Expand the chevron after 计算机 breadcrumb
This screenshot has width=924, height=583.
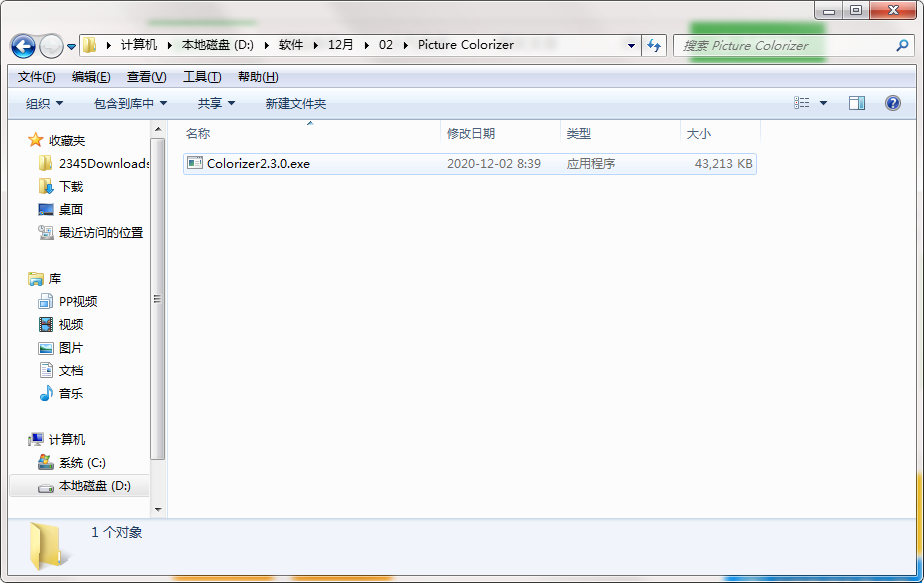(x=170, y=45)
